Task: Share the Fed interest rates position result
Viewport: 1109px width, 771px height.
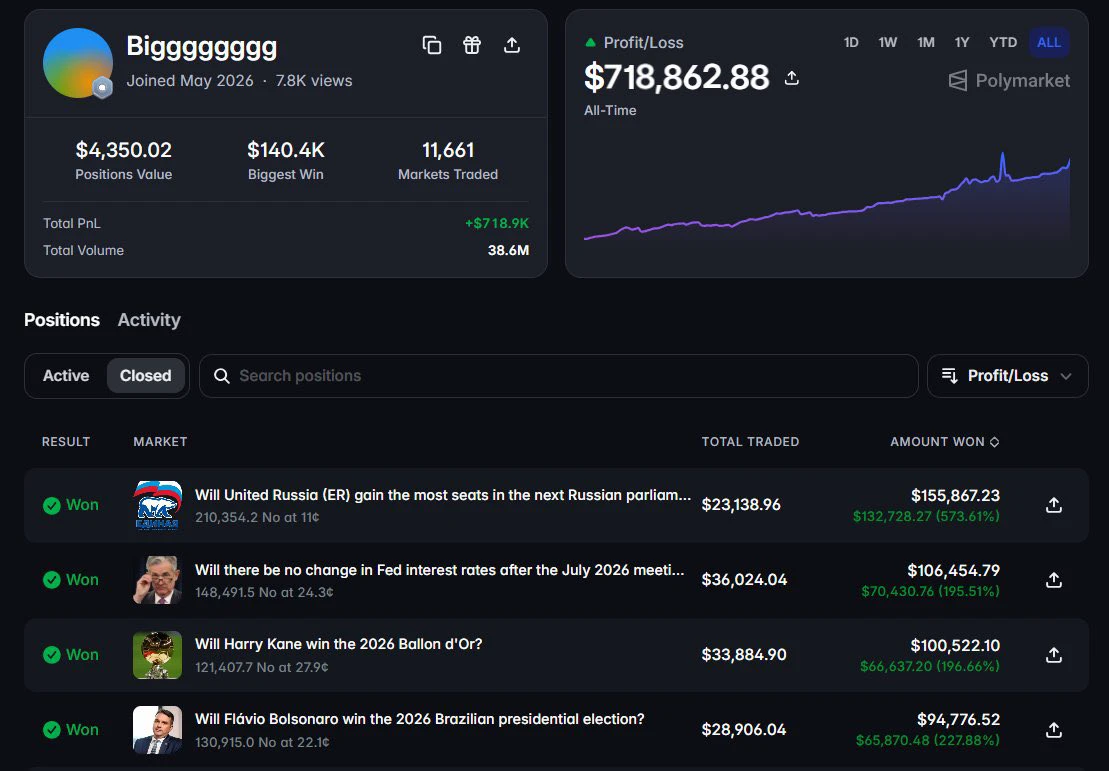Action: pos(1054,580)
